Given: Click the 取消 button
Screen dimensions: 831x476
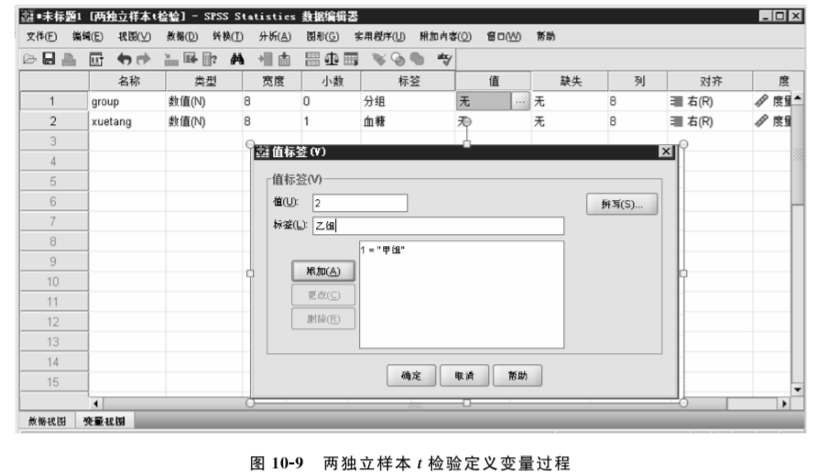Looking at the screenshot, I should click(x=464, y=375).
